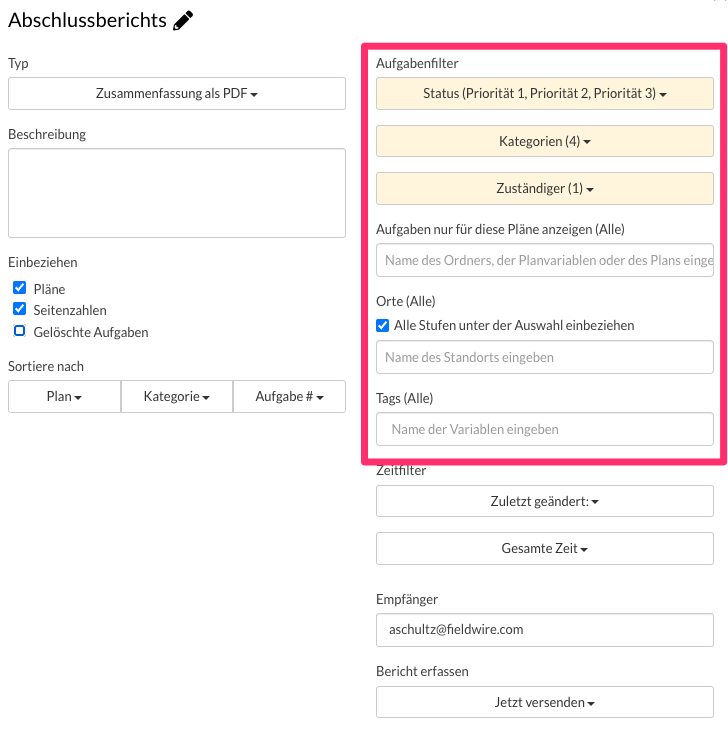The width and height of the screenshot is (728, 748).
Task: Toggle Alle Stufen unter der Auswahl einbeziehen
Action: pyautogui.click(x=382, y=325)
